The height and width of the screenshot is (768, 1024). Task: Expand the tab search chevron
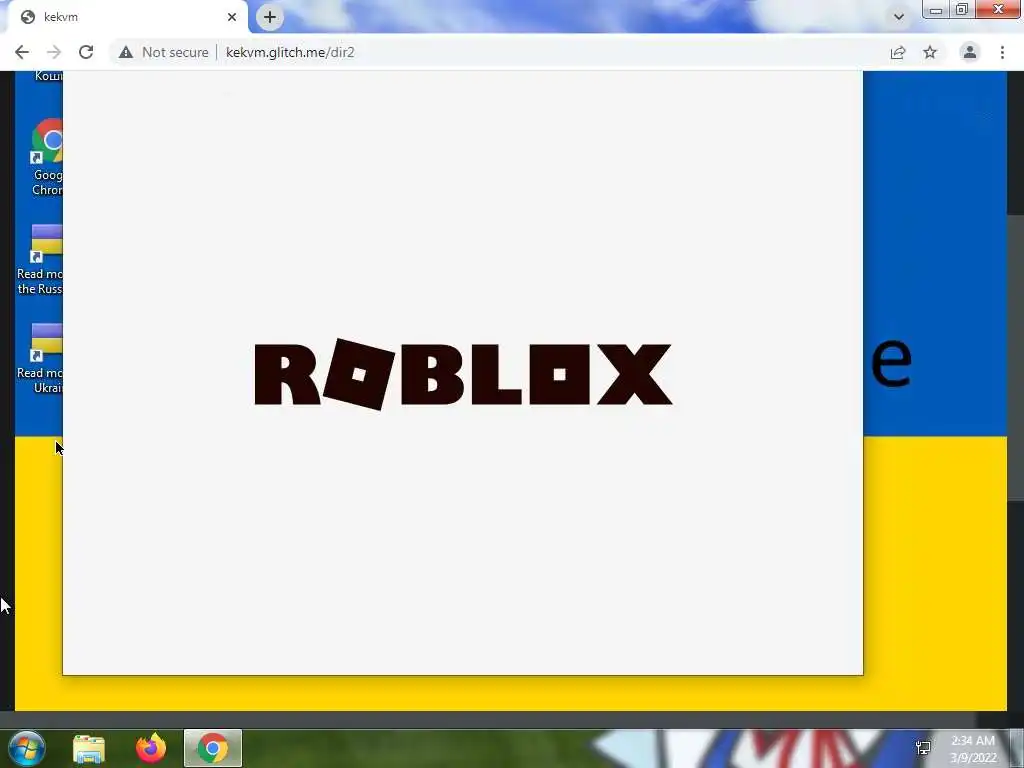(x=899, y=17)
